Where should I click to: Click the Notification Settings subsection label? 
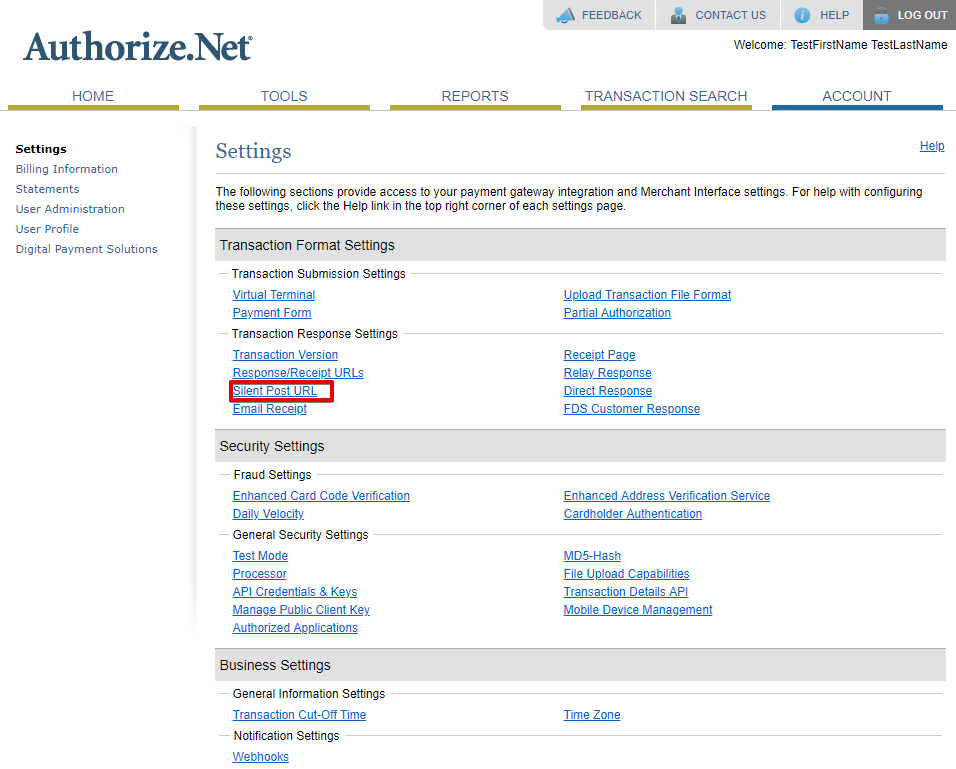point(286,736)
